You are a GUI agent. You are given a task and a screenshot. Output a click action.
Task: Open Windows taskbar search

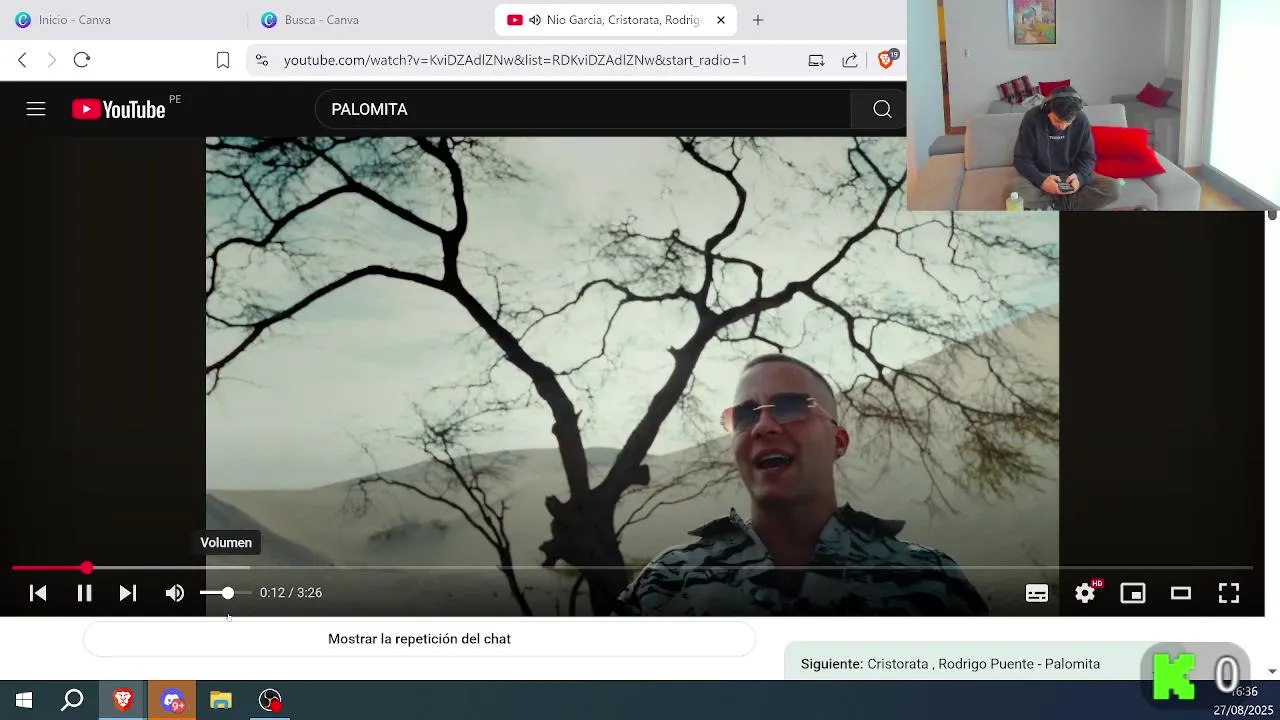point(72,700)
